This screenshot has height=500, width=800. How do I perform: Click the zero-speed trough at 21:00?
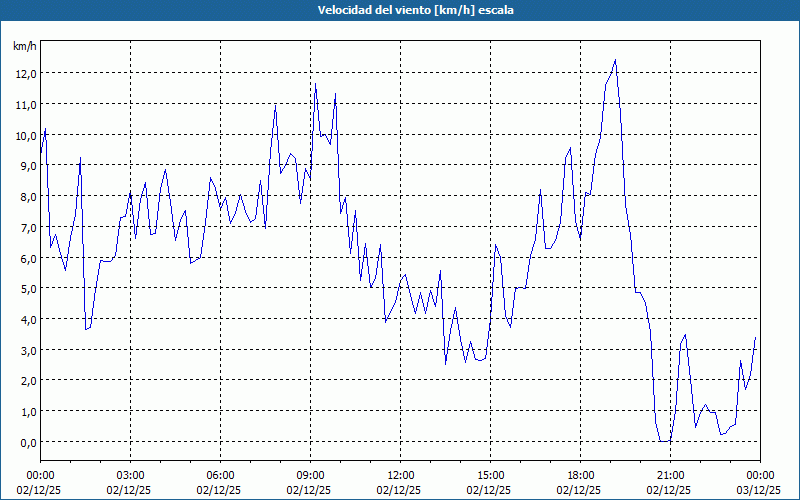664,441
